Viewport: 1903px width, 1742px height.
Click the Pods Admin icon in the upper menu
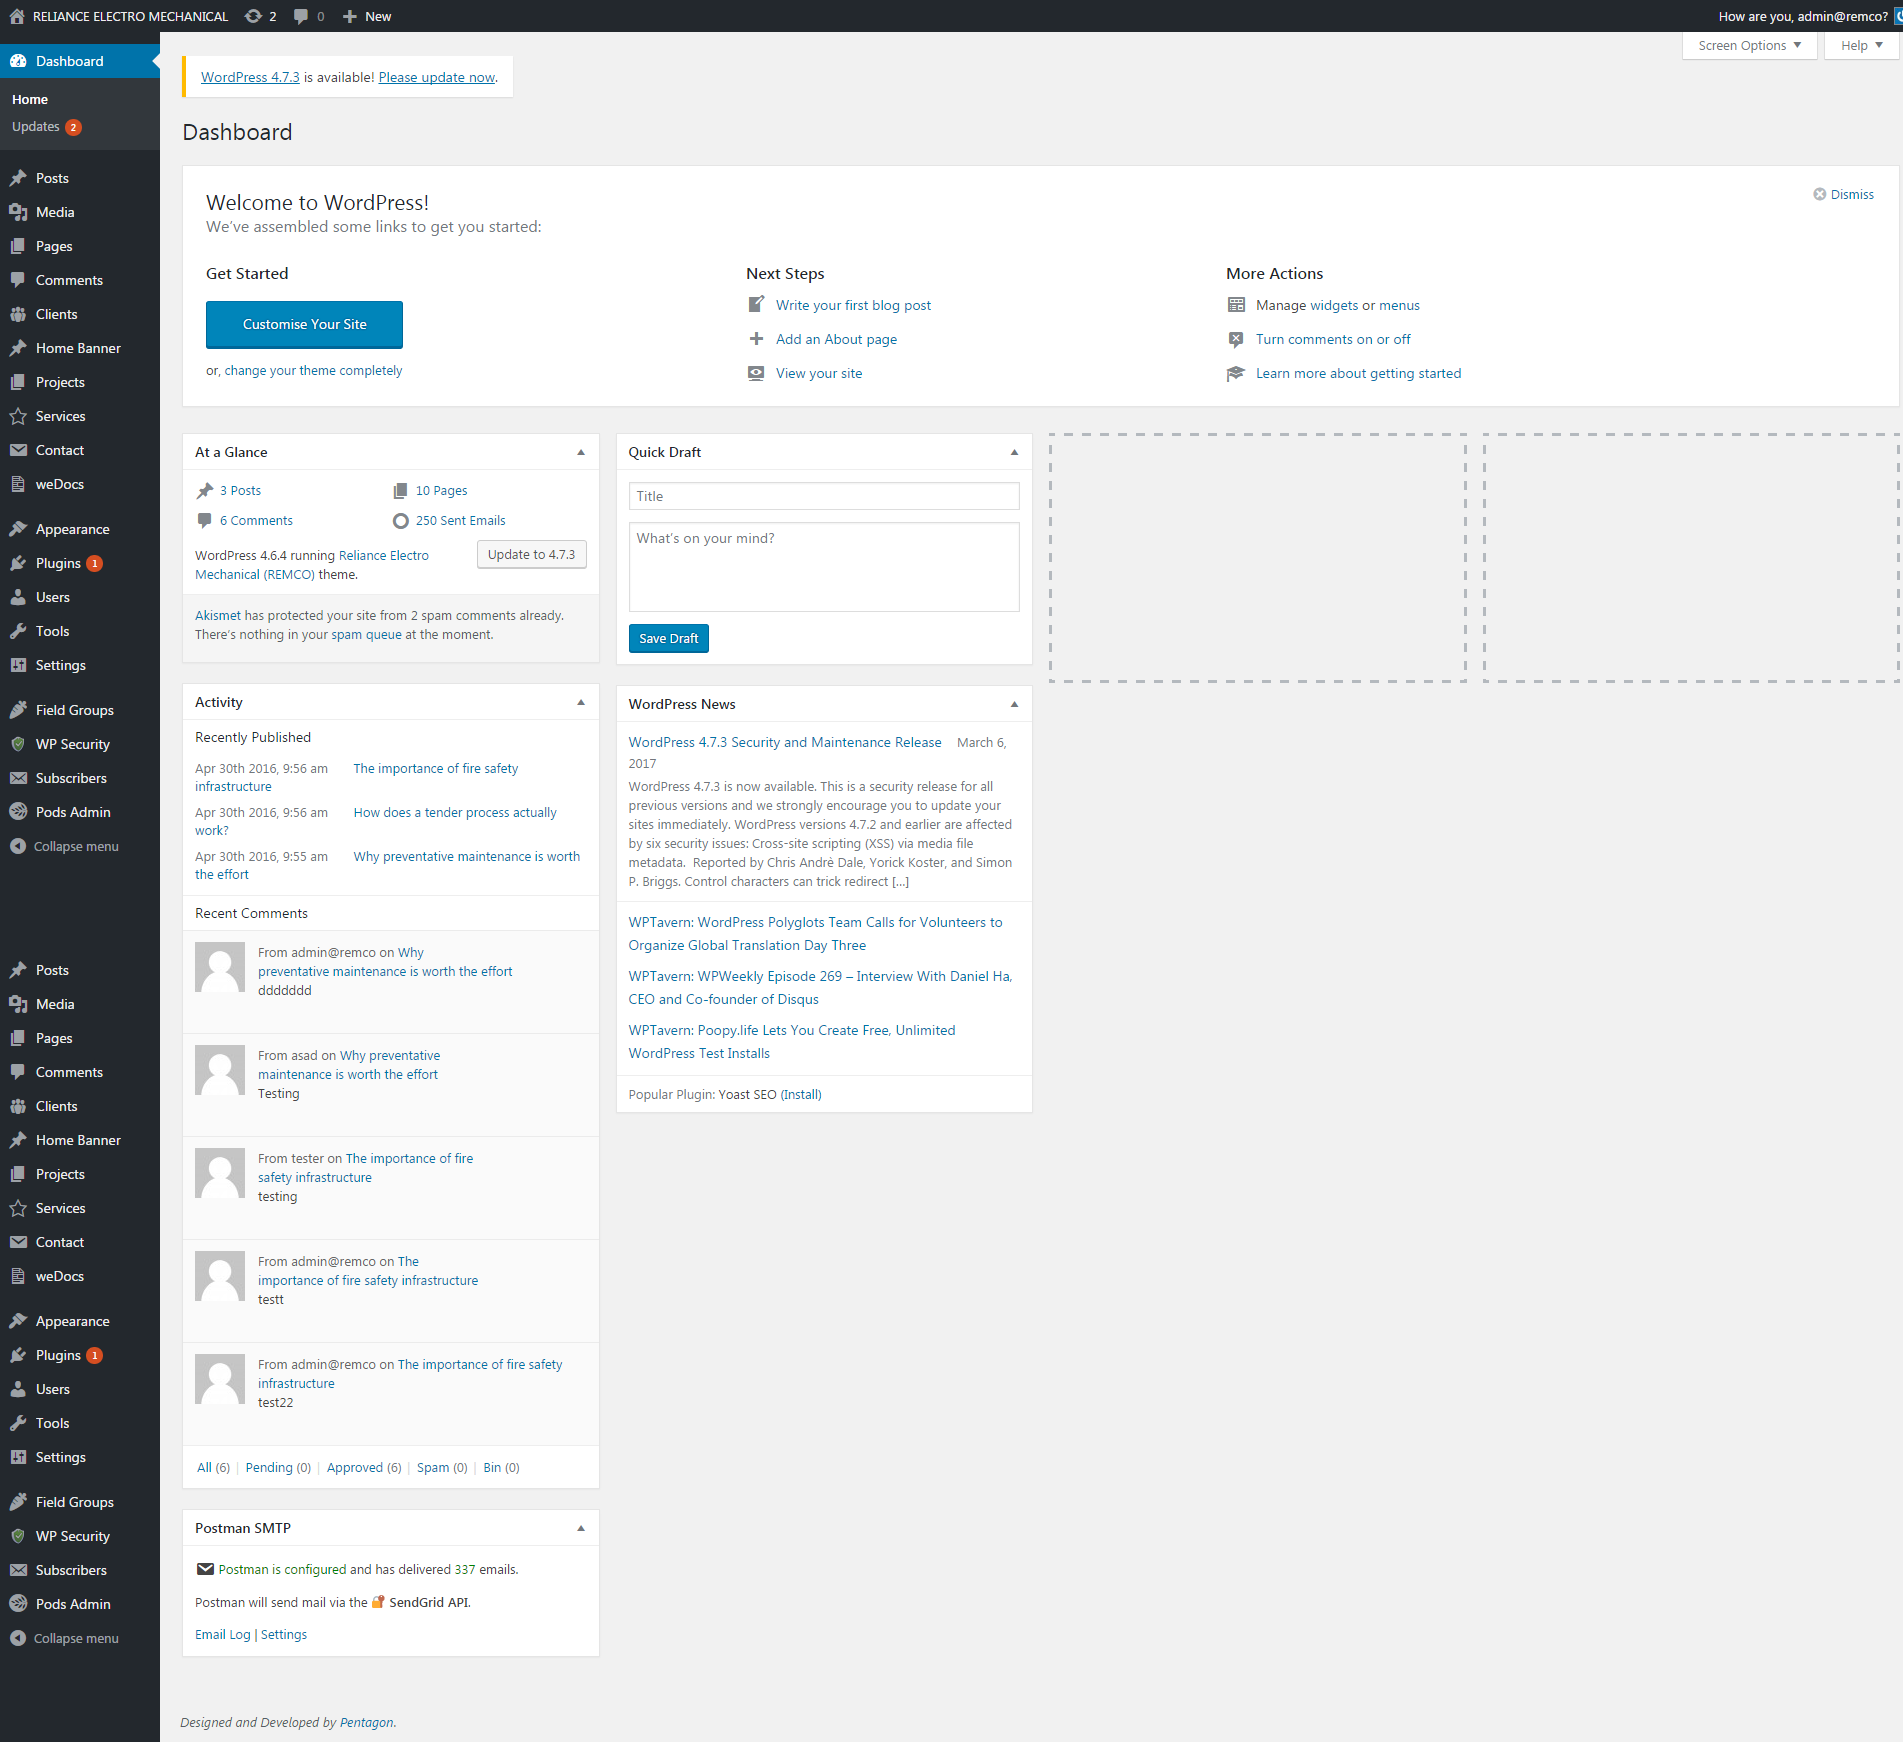(18, 812)
